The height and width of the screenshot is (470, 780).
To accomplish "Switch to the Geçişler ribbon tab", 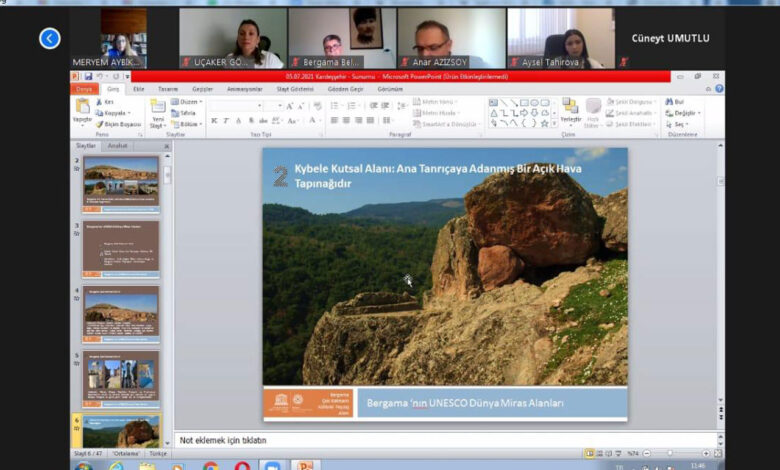I will 202,89.
